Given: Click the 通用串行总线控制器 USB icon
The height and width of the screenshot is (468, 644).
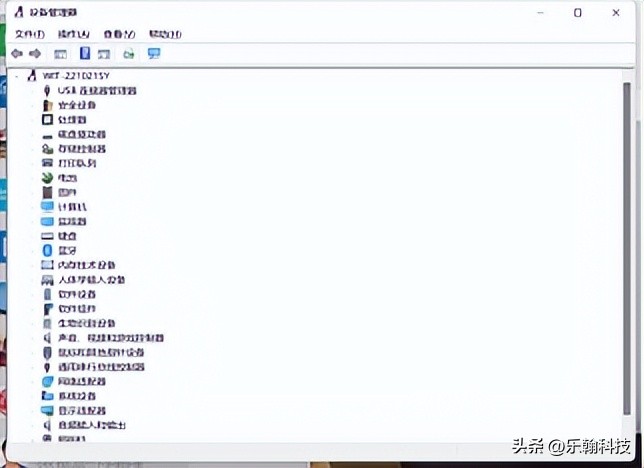Looking at the screenshot, I should pyautogui.click(x=47, y=367).
